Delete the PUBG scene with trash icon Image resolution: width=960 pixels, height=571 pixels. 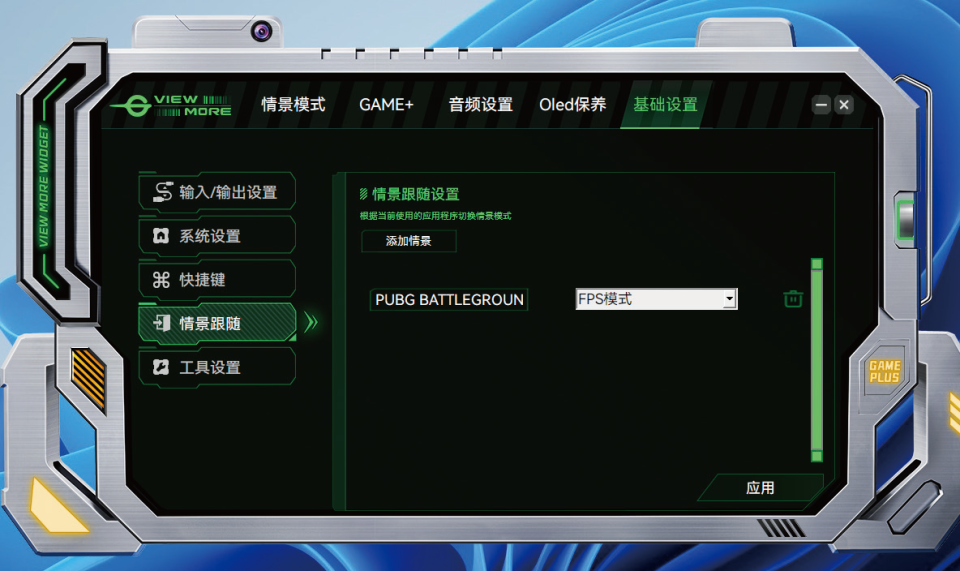coord(793,299)
